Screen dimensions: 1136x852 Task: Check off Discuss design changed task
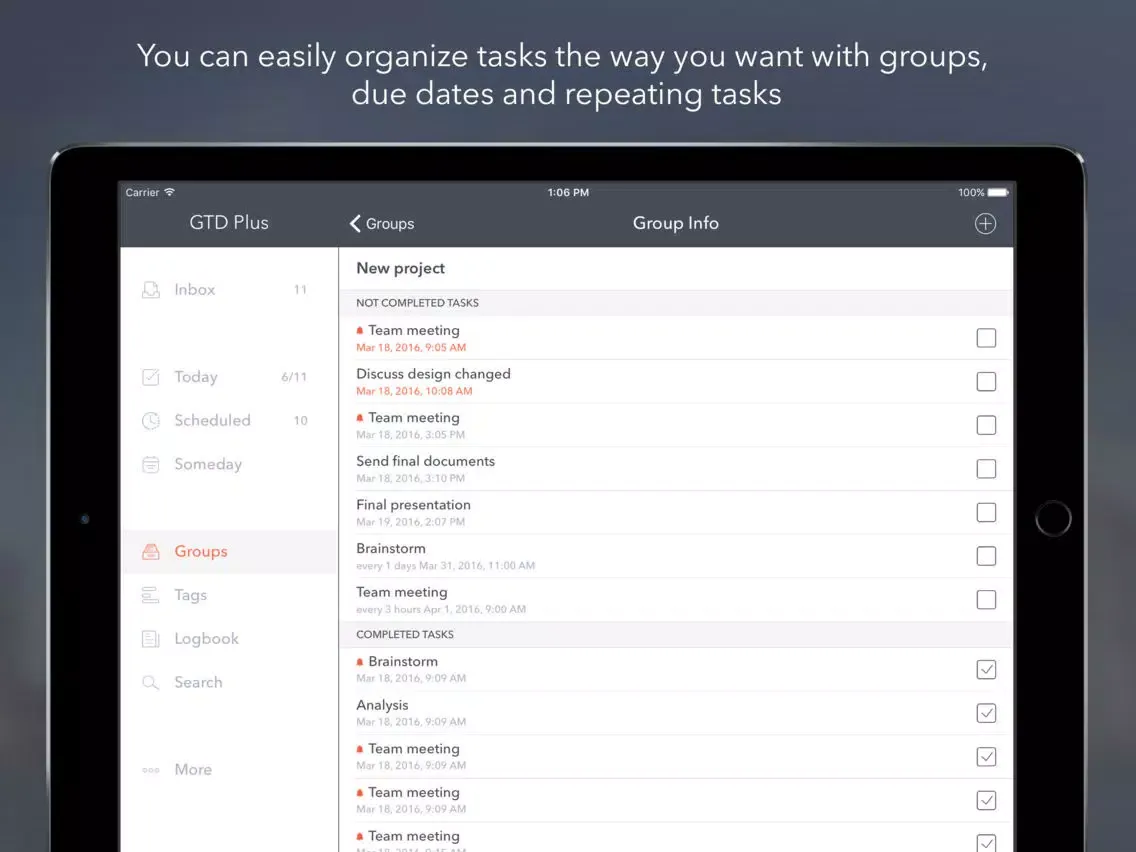[986, 381]
